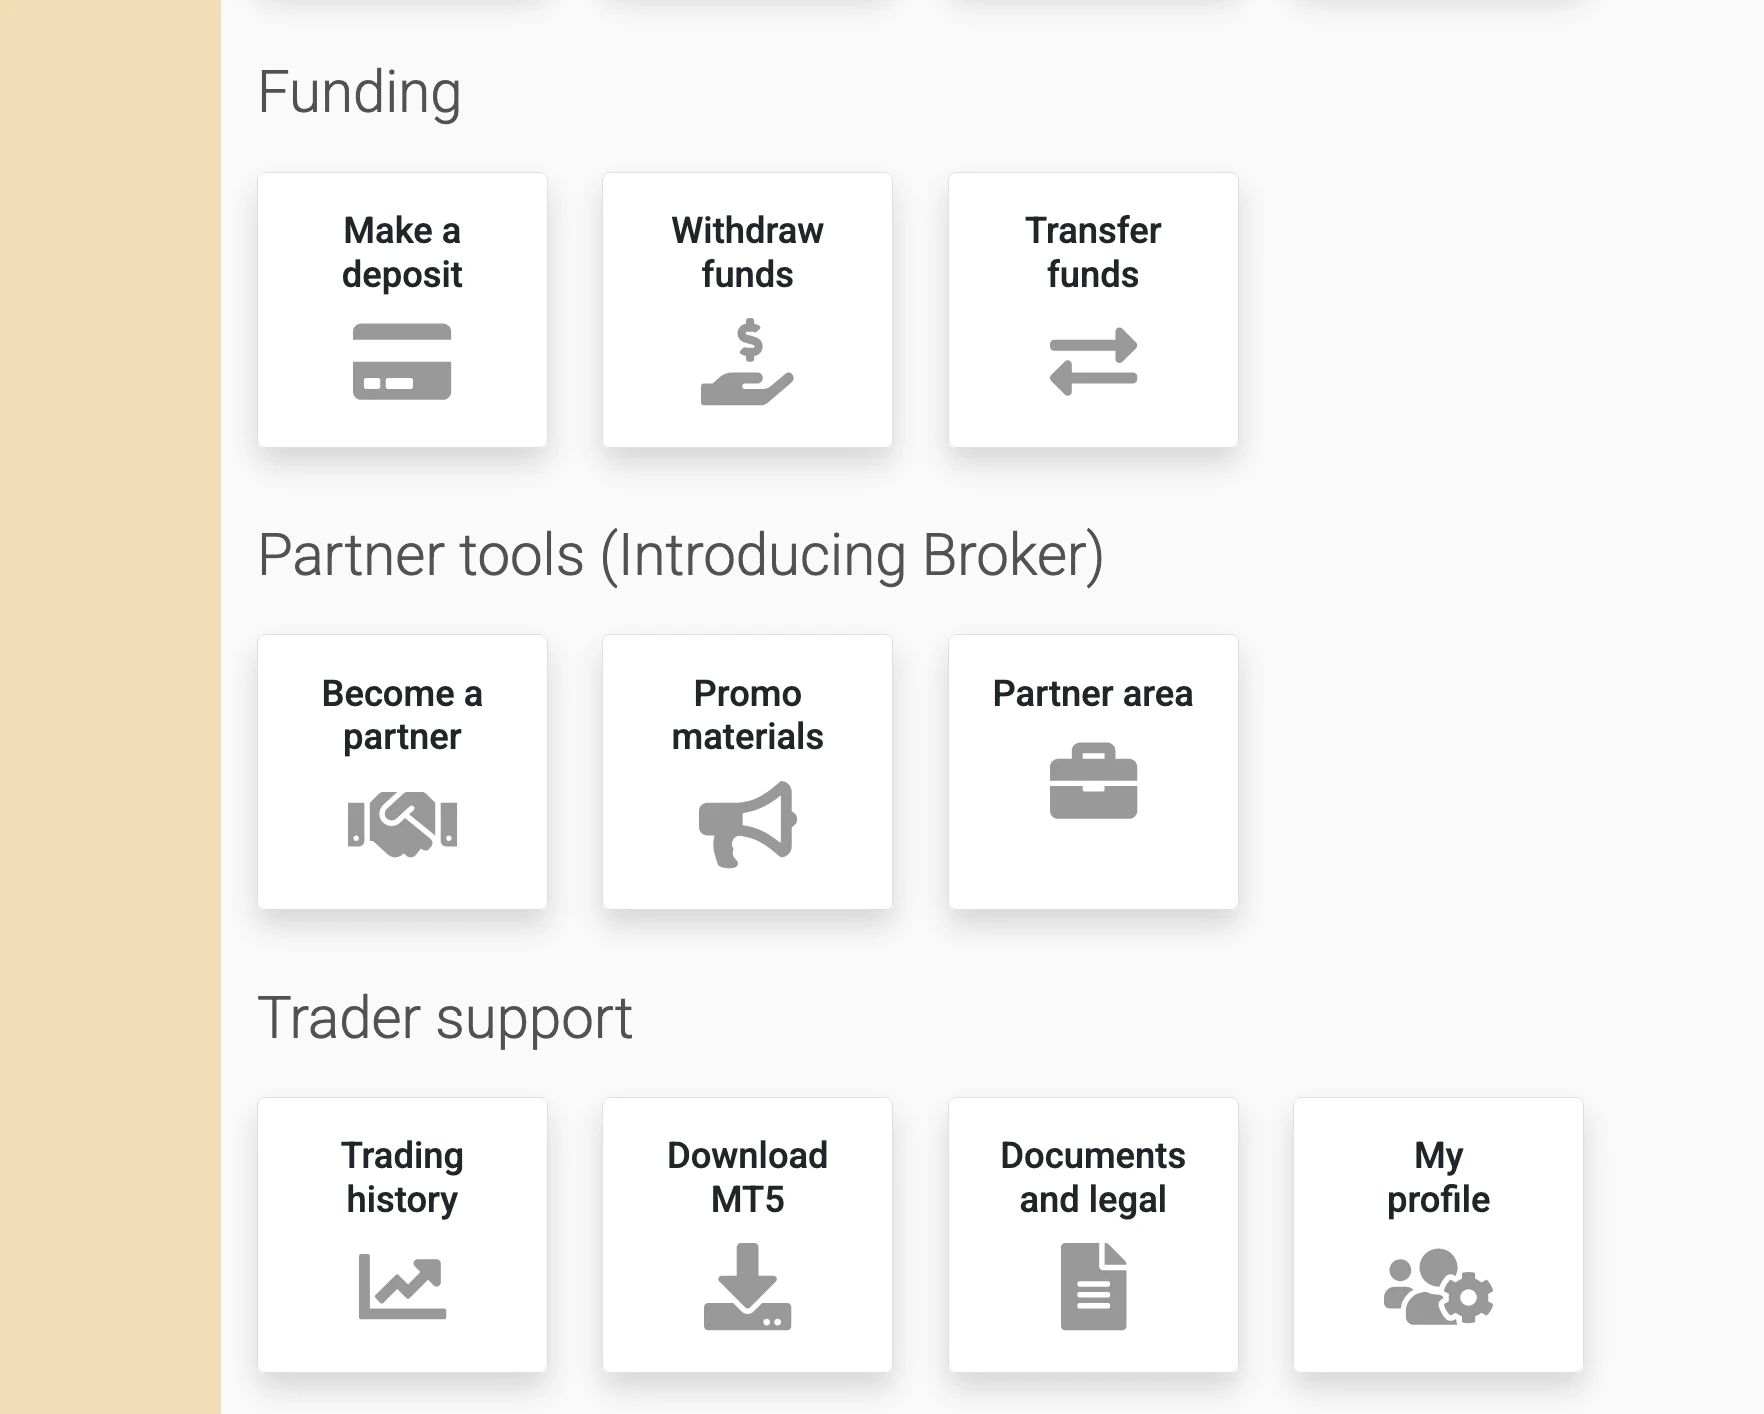Open the Documents and legal label
1764x1414 pixels.
pyautogui.click(x=1093, y=1177)
